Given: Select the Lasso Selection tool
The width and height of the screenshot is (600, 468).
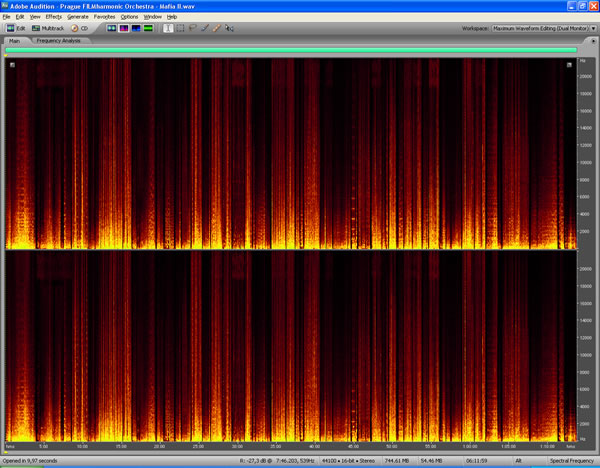Looking at the screenshot, I should tap(192, 28).
